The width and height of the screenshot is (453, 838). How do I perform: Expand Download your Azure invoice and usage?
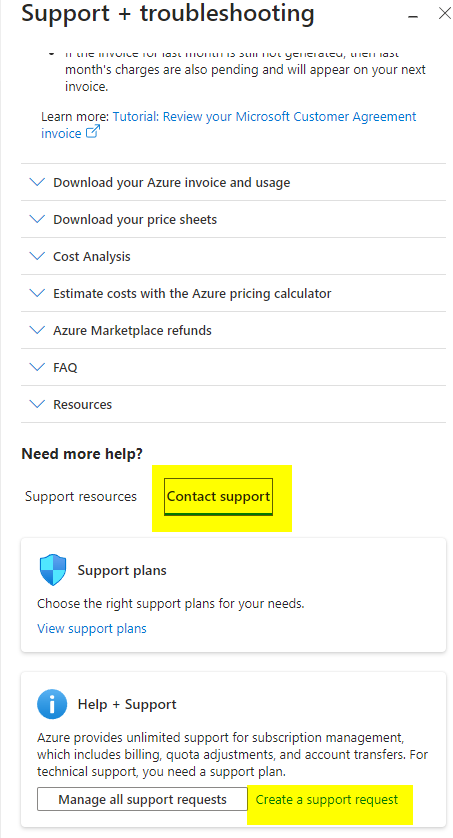pyautogui.click(x=233, y=182)
